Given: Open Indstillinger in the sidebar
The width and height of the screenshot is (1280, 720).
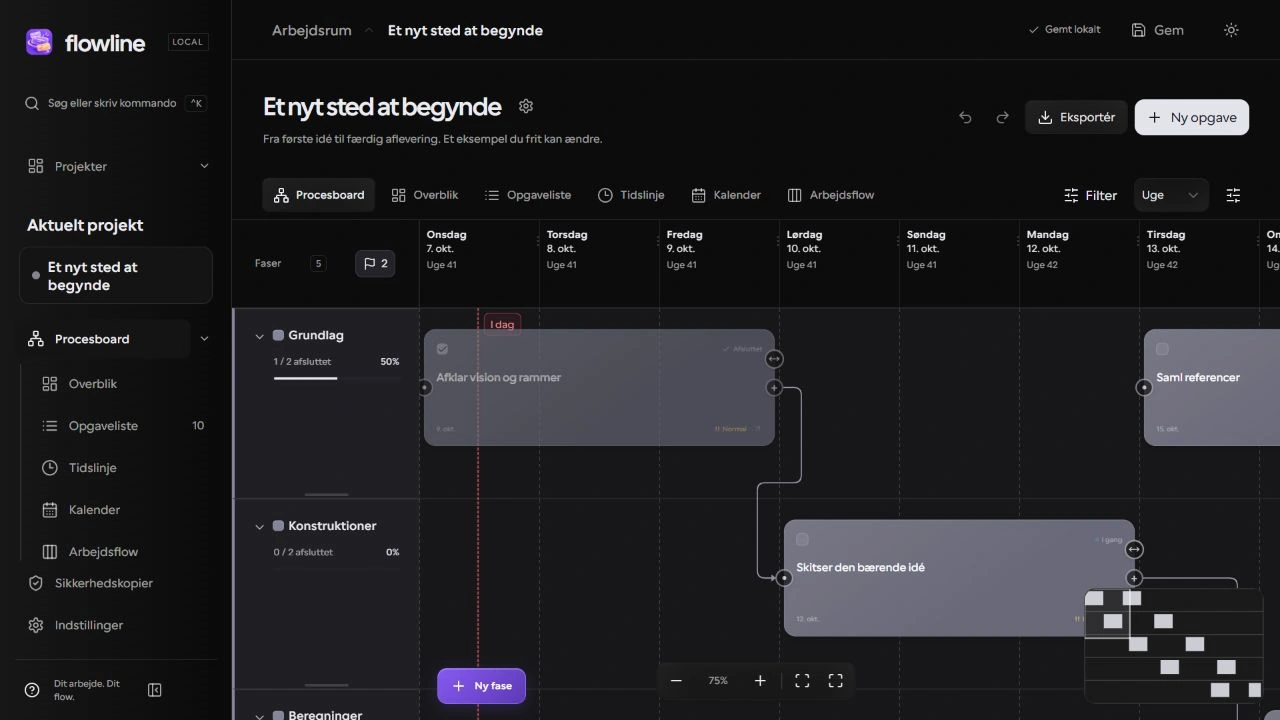Looking at the screenshot, I should [x=89, y=625].
